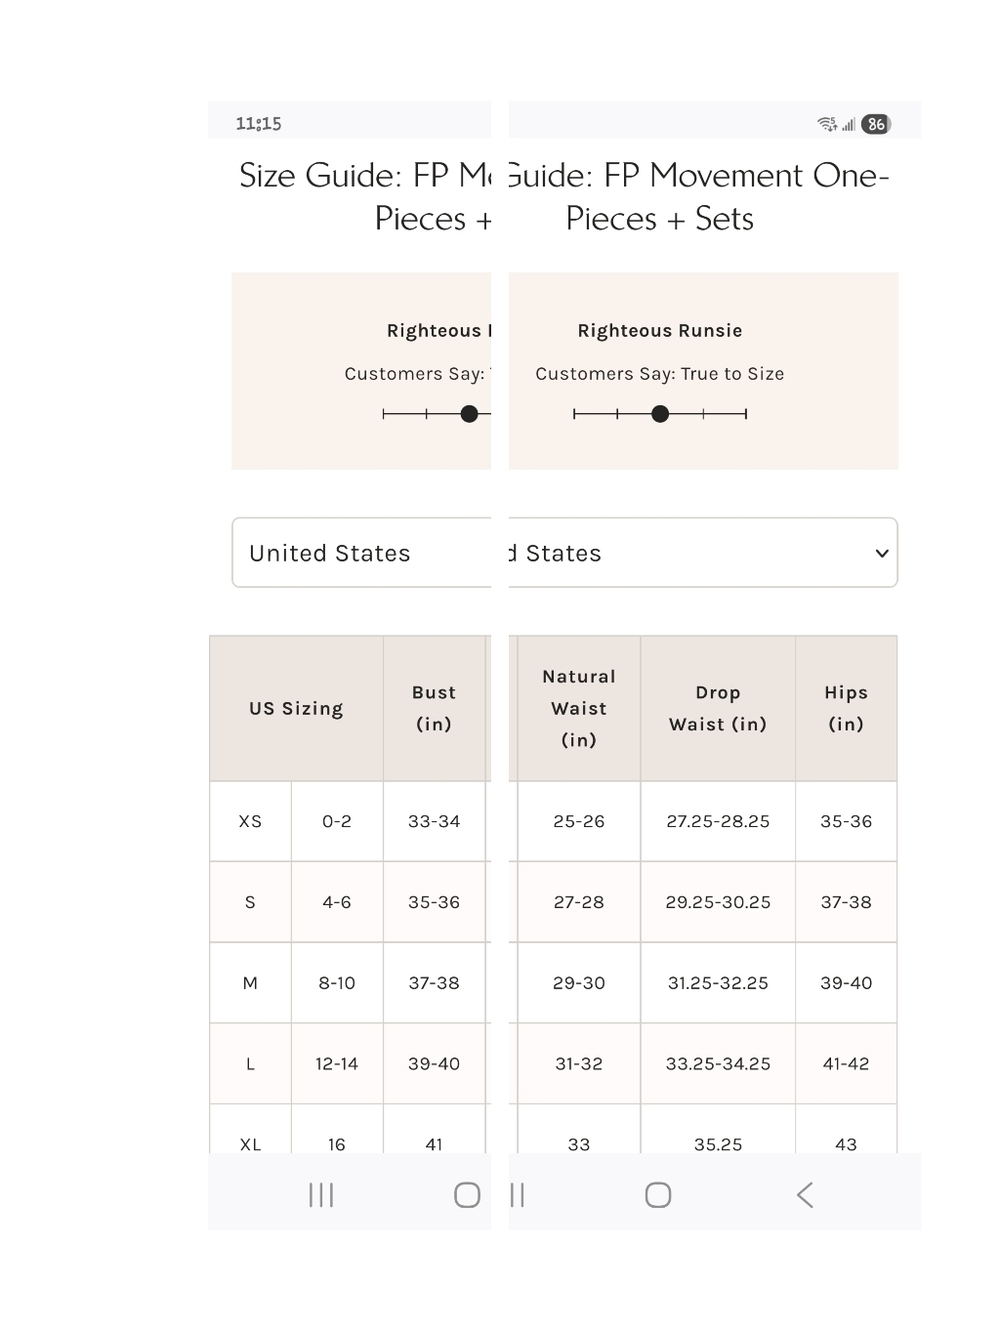Tap the battery 86 indicator
This screenshot has height=1328, width=1000.
(876, 124)
